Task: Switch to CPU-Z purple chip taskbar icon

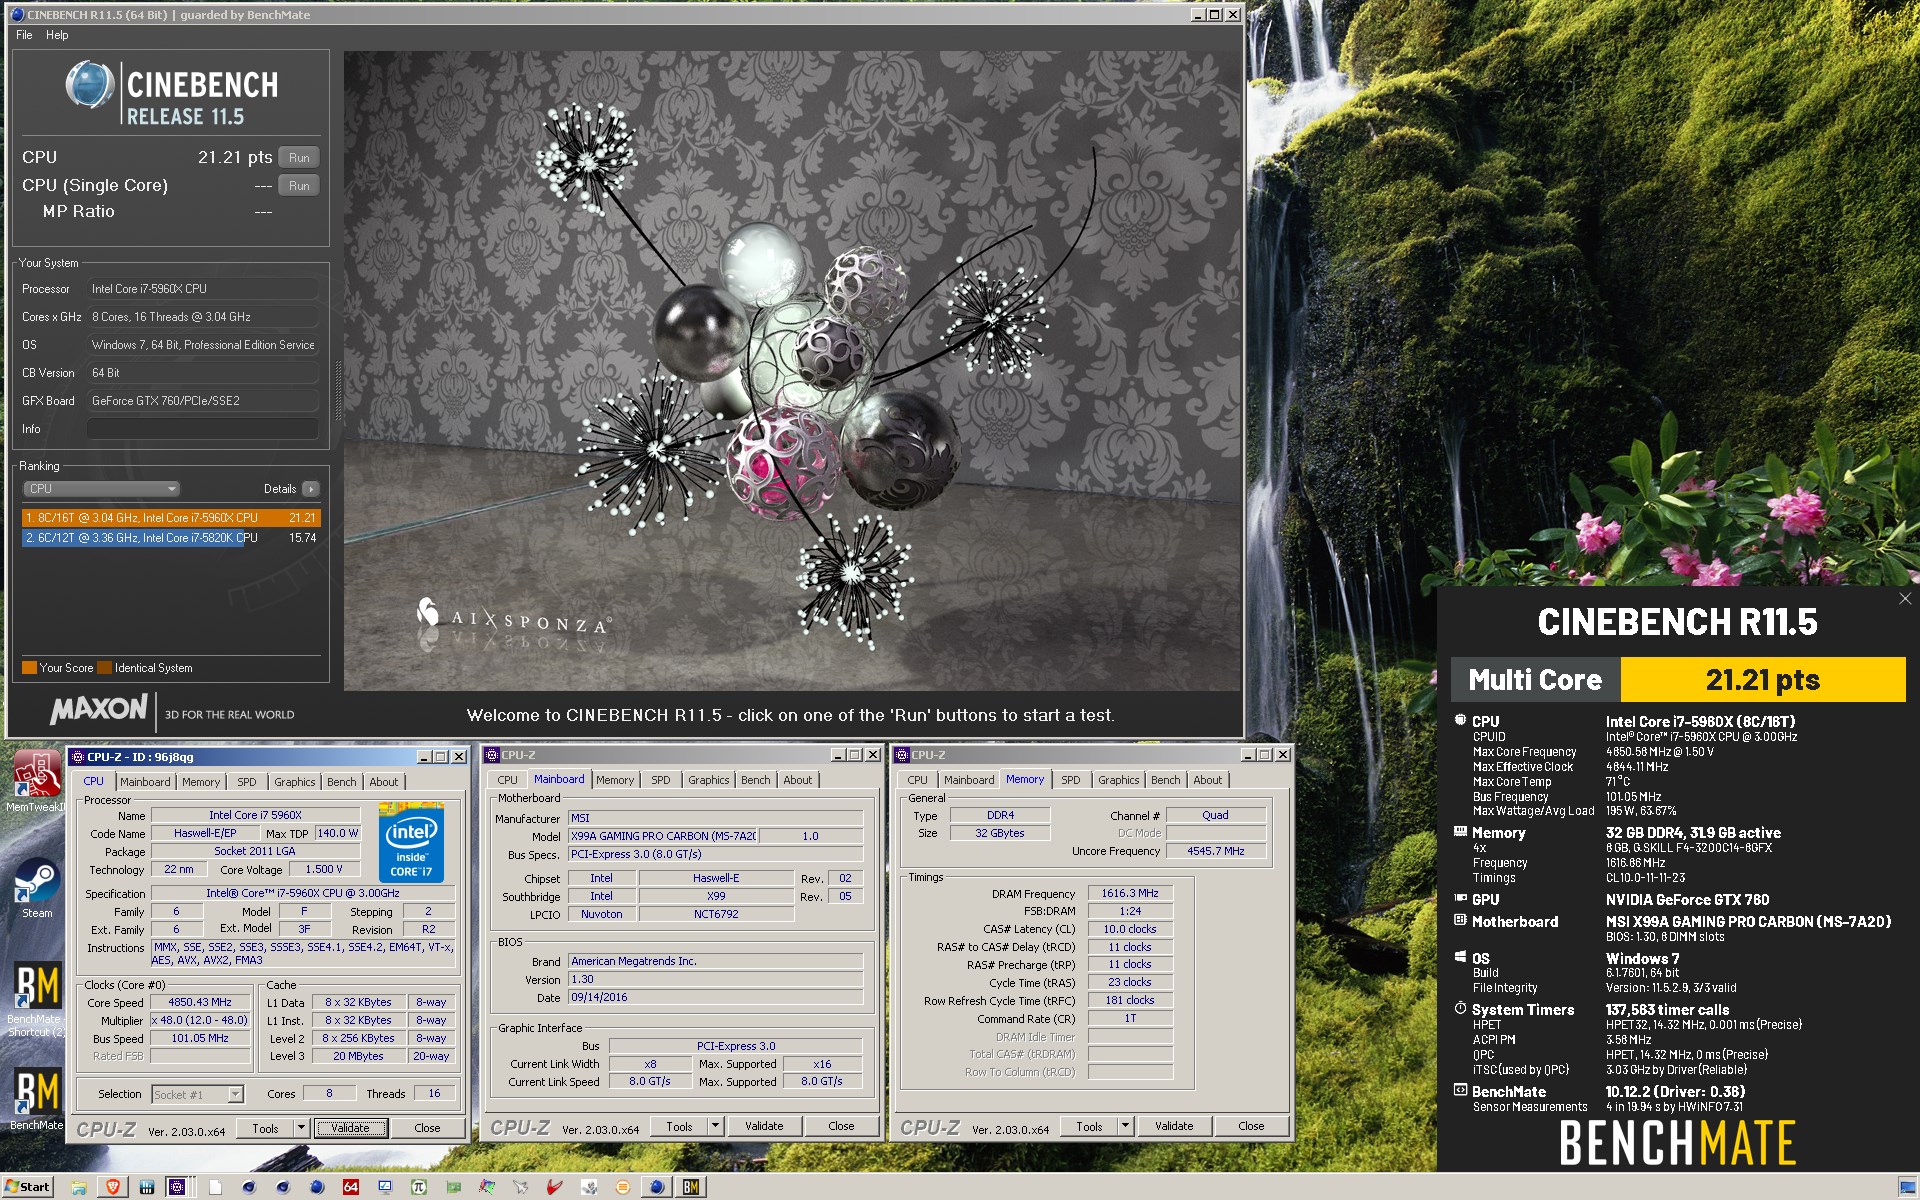Action: click(177, 1187)
